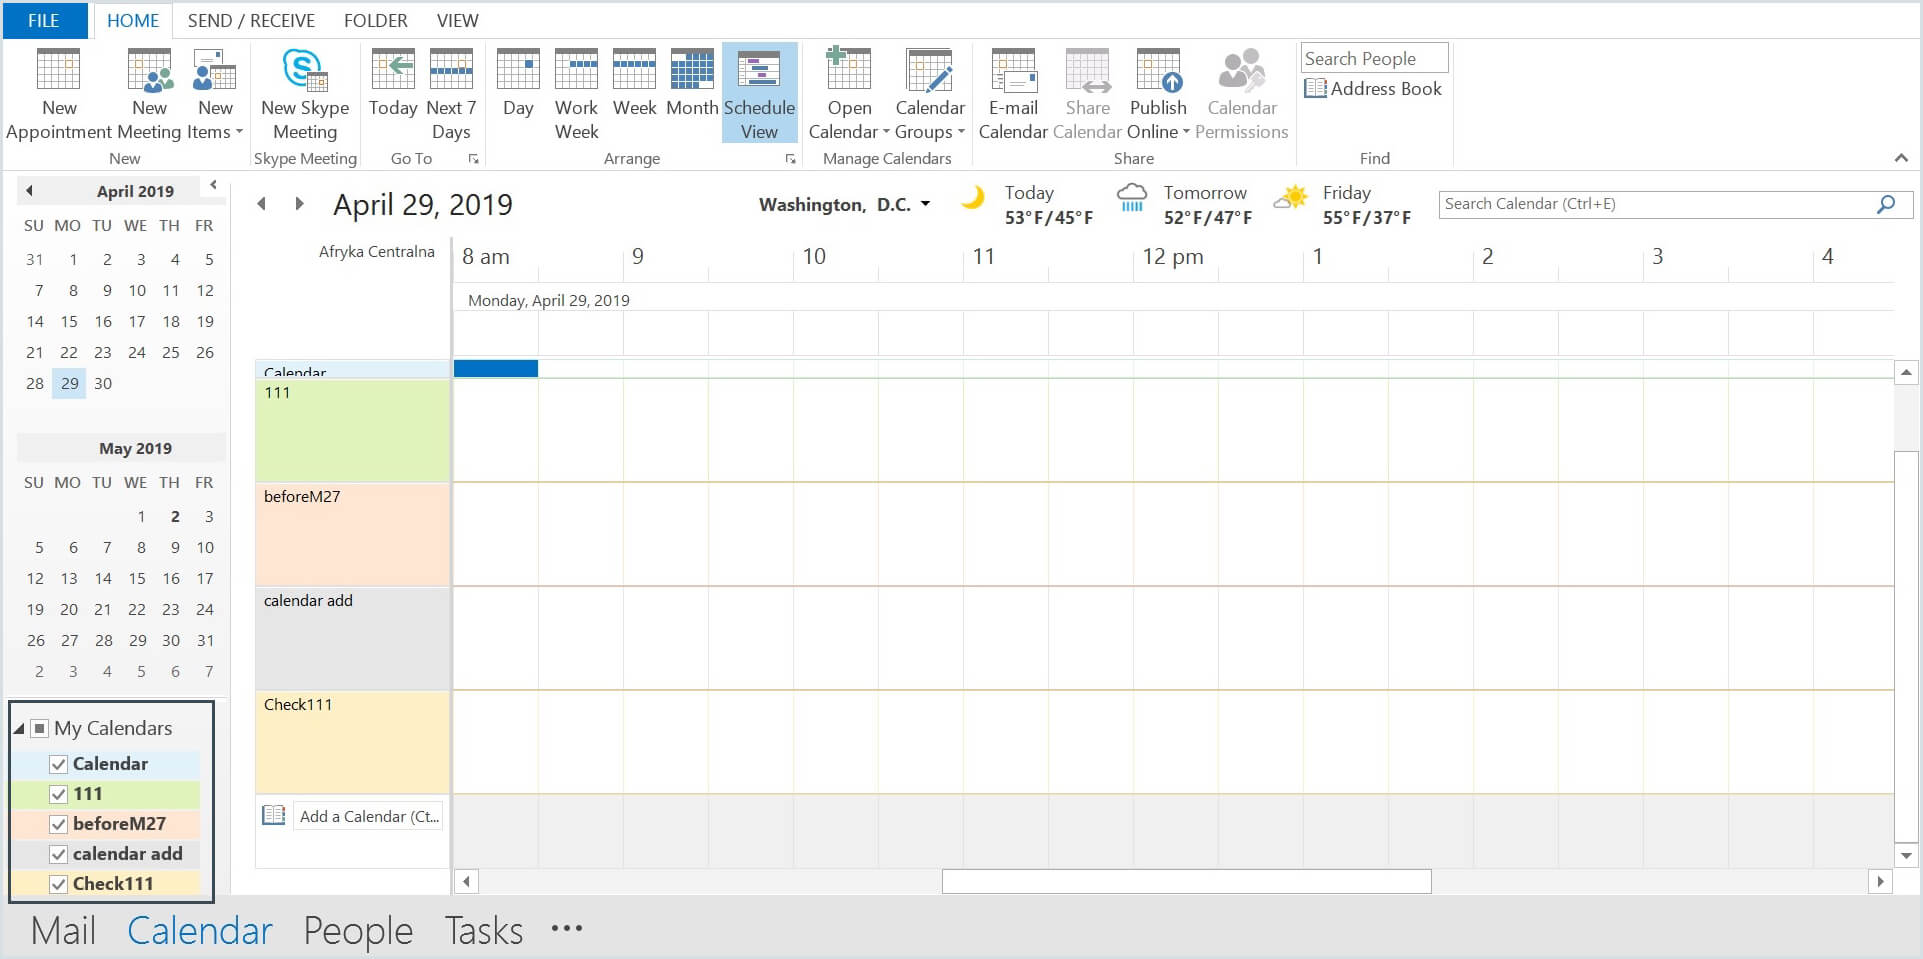Select the Schedule View

(759, 95)
